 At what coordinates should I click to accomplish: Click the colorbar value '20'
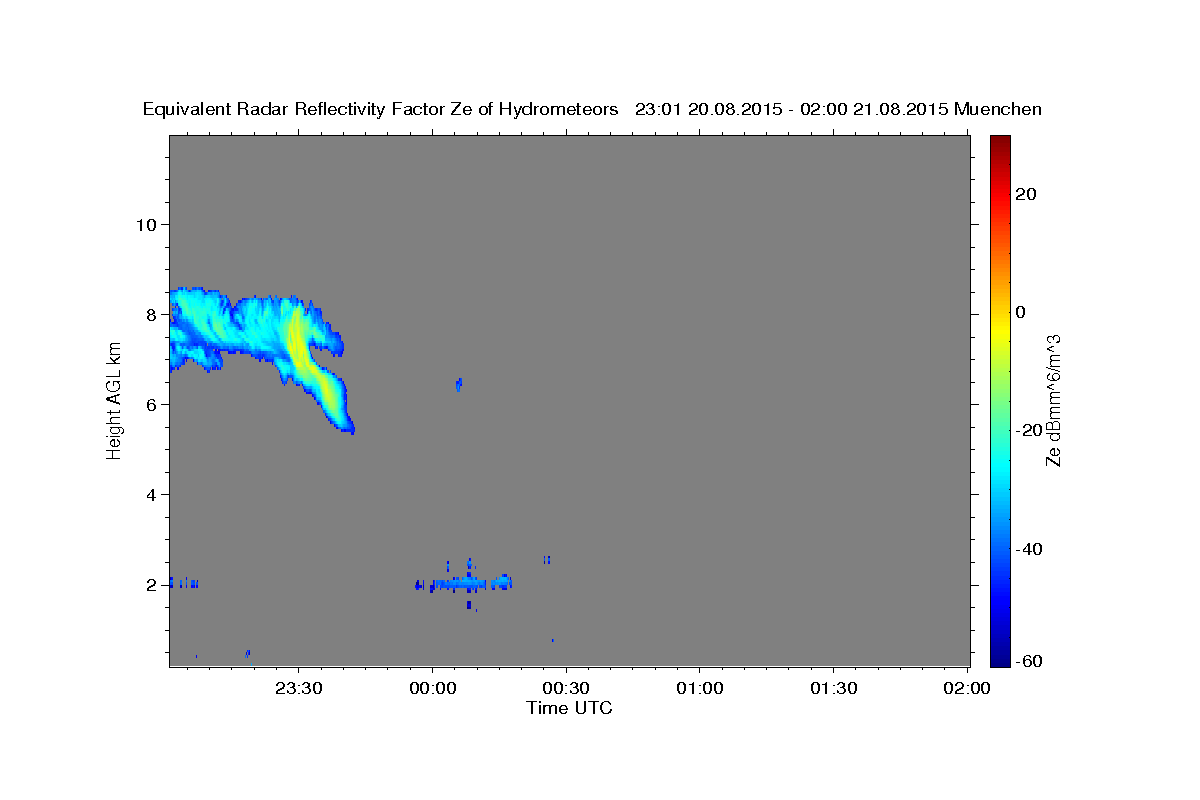(x=1025, y=194)
